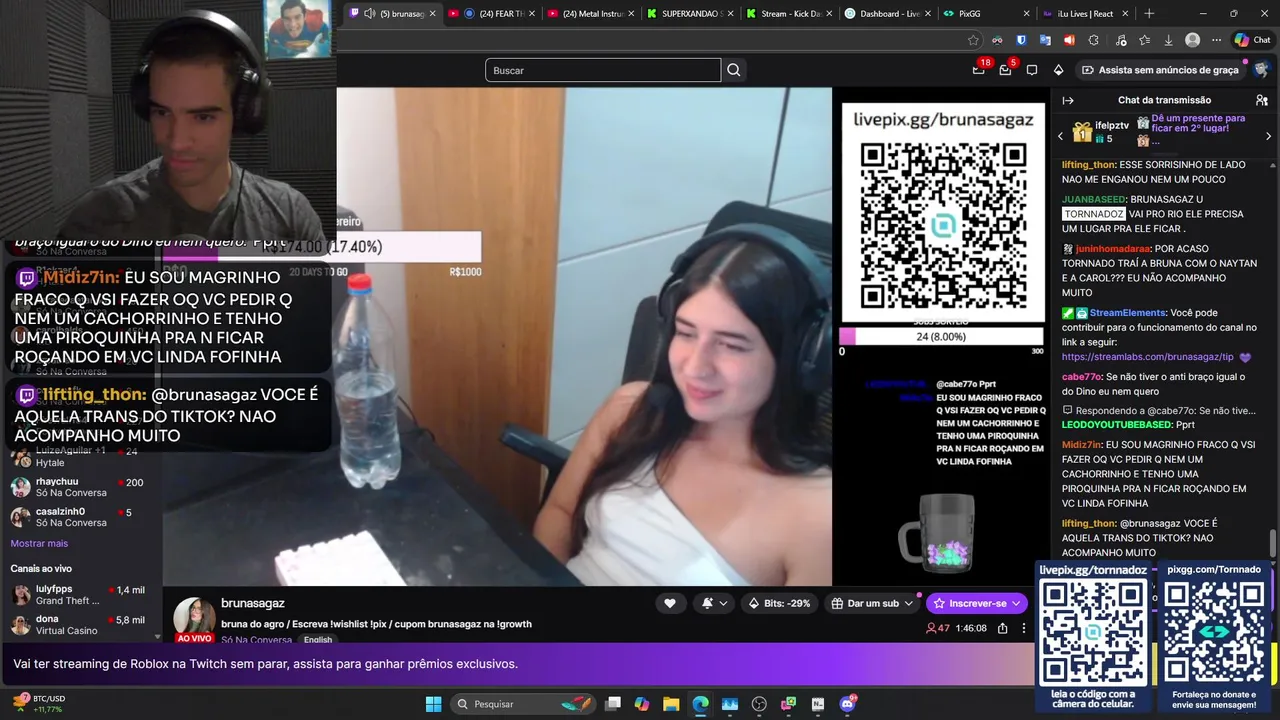Open brunasagaz channel name link
This screenshot has width=1280, height=720.
253,603
